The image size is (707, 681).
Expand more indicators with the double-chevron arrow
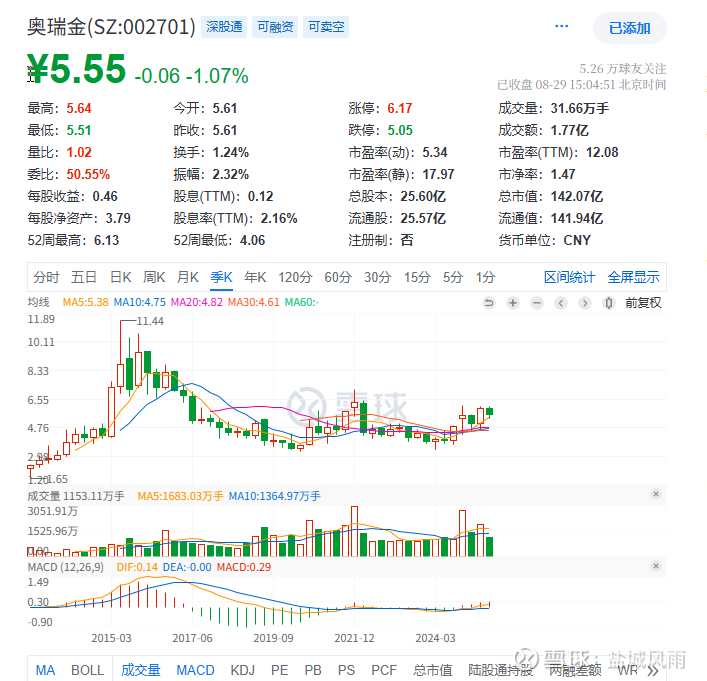click(653, 670)
